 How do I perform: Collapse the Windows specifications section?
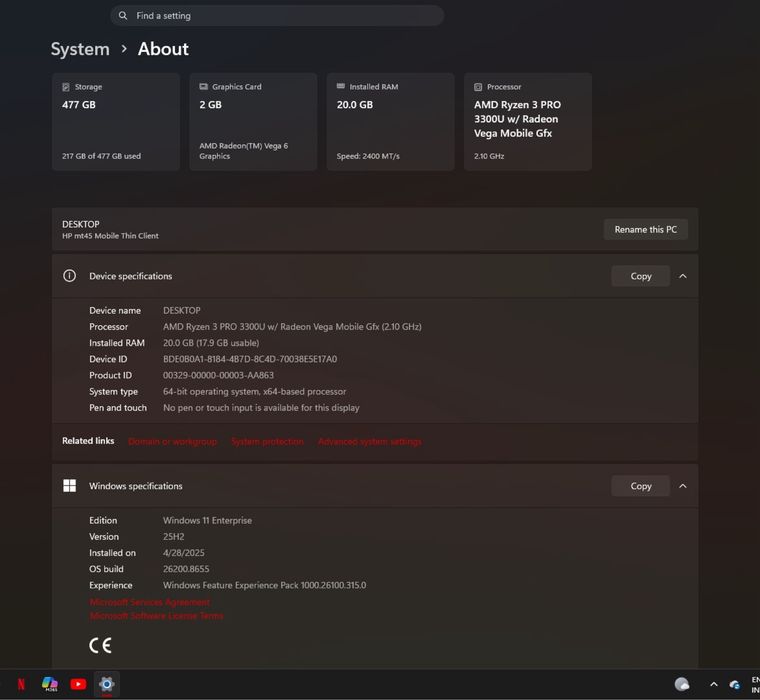tap(683, 486)
